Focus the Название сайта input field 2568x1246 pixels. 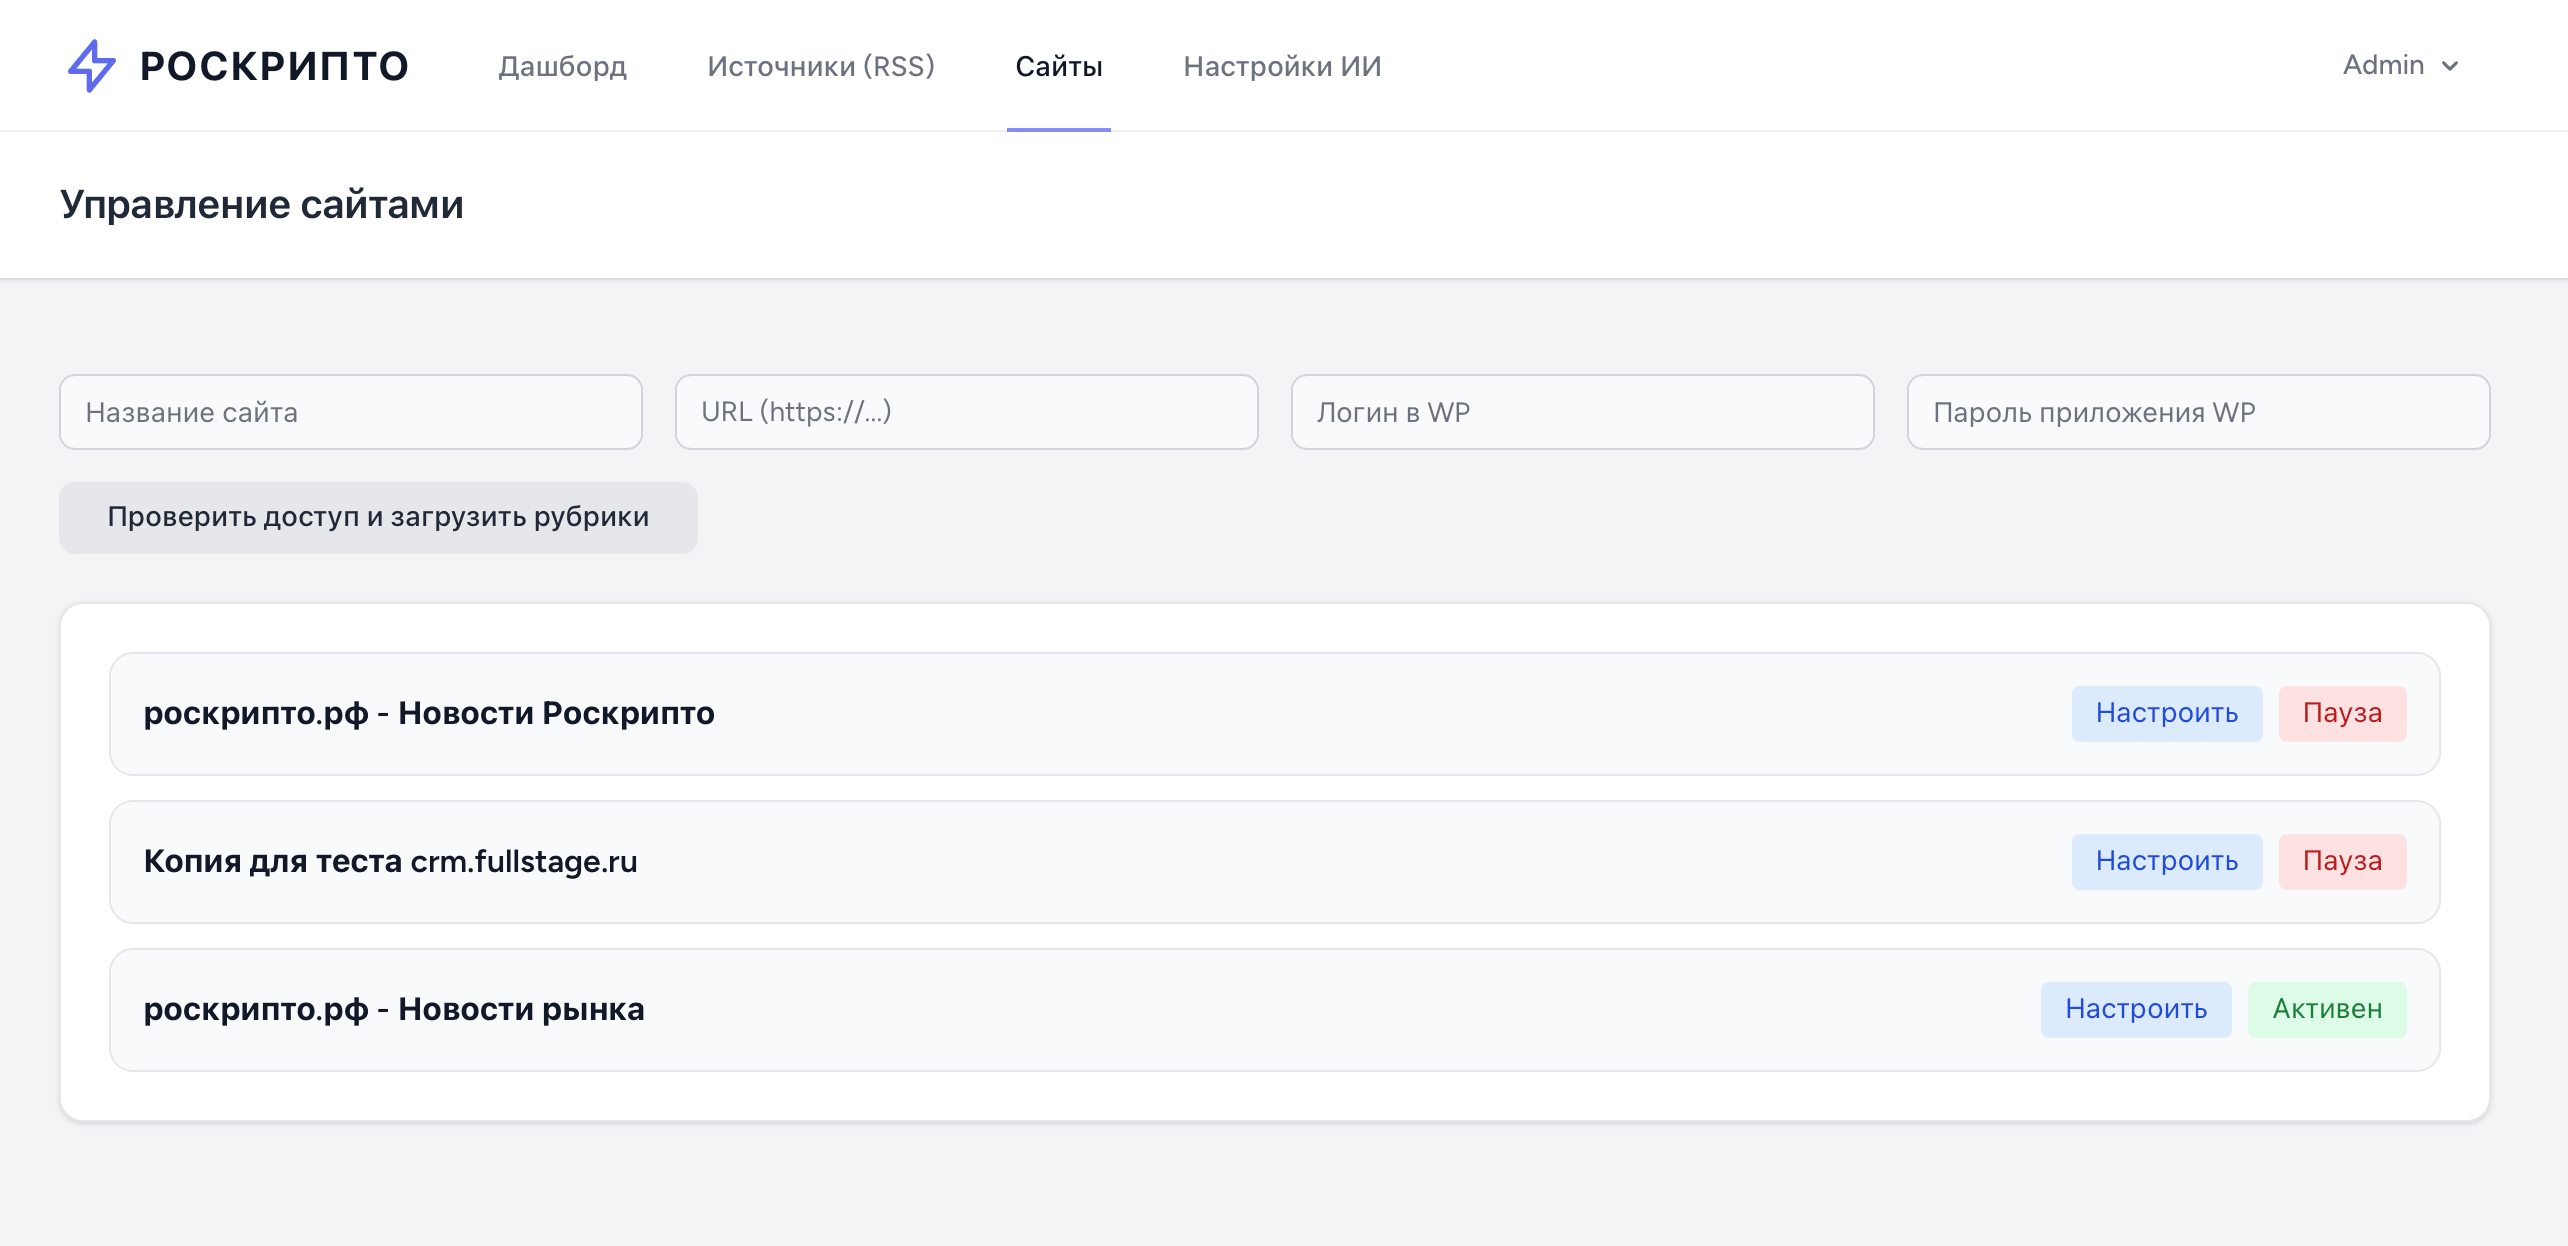pyautogui.click(x=351, y=412)
